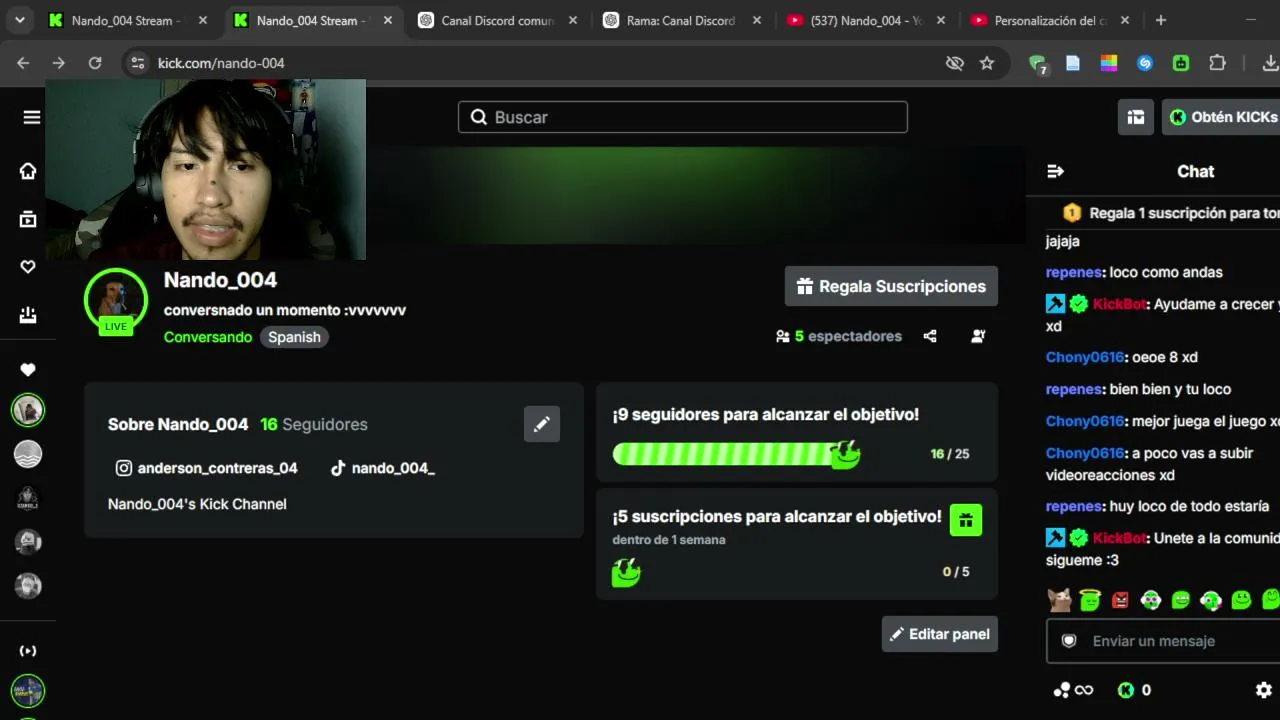Image resolution: width=1280 pixels, height=720 pixels.
Task: Open the anderson_contreras_04 Instagram link
Action: click(x=207, y=468)
